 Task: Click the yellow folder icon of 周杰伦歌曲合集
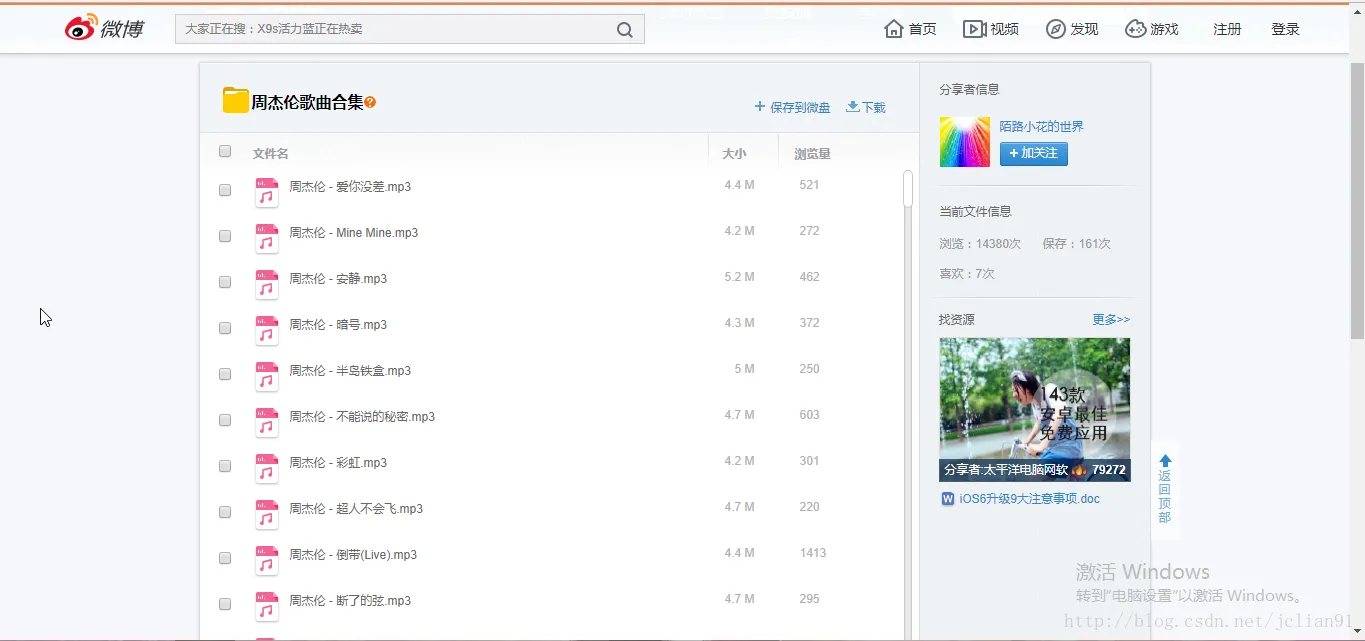click(235, 100)
